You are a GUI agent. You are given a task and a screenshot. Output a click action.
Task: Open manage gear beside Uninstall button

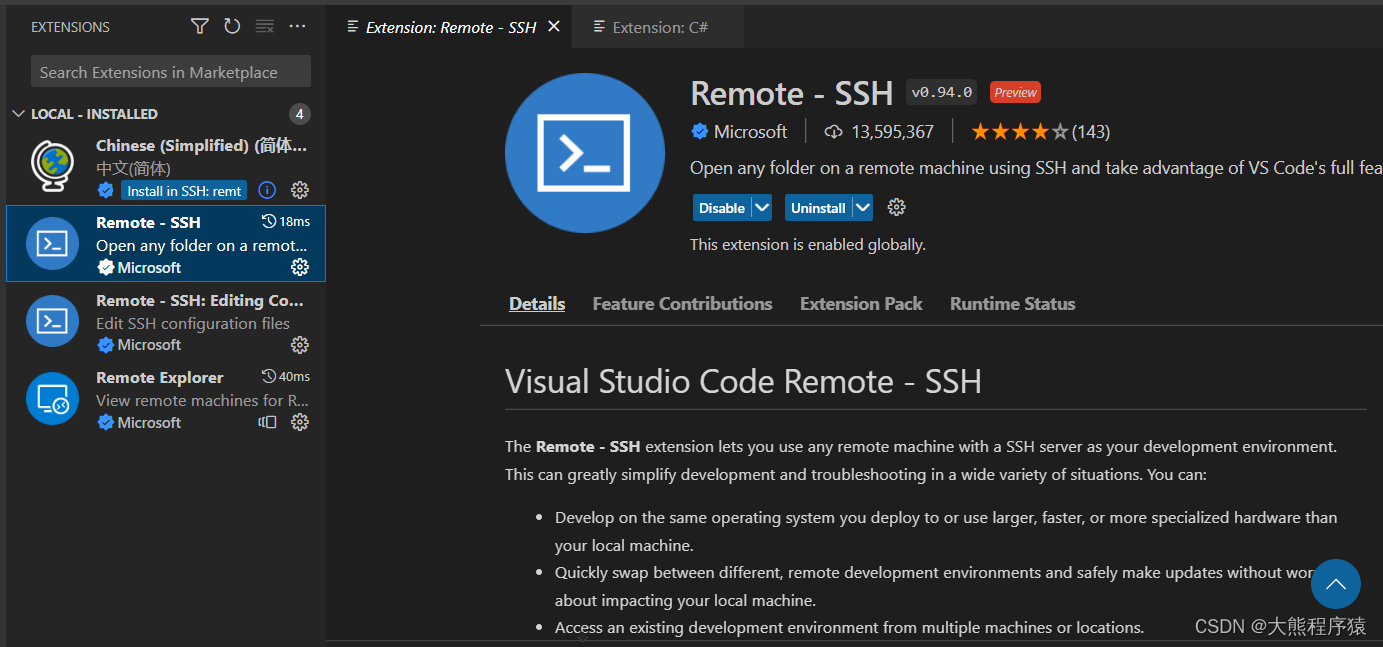(x=897, y=207)
